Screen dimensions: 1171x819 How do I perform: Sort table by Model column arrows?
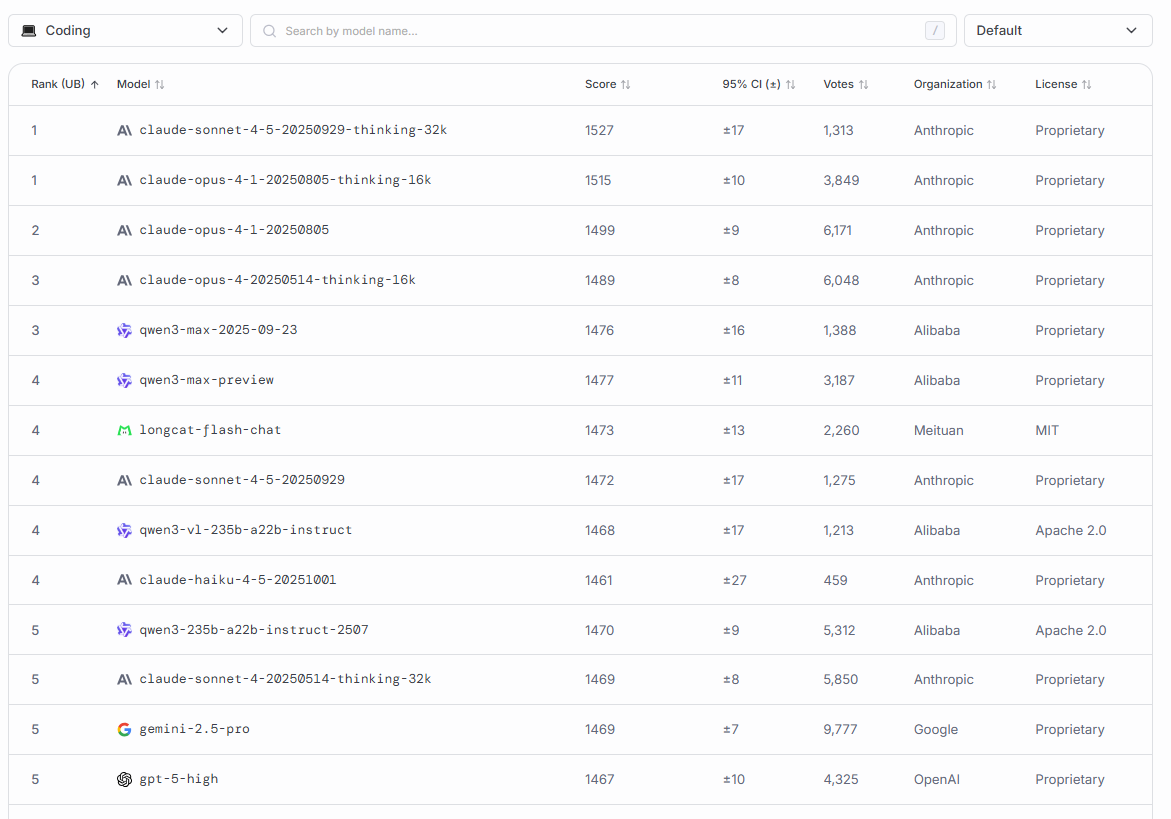tap(160, 84)
